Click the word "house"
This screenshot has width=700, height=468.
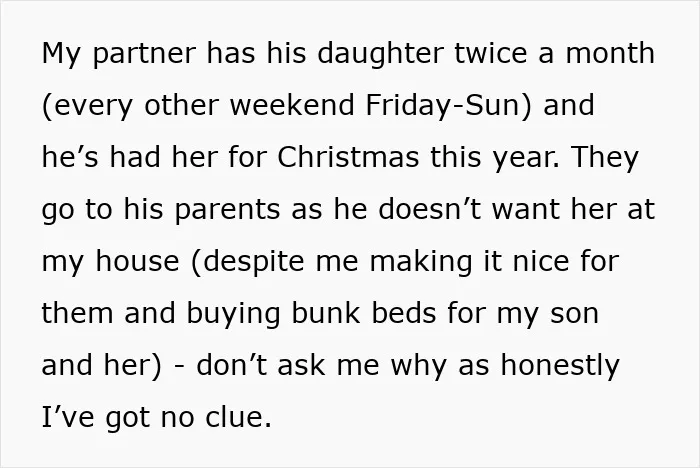coord(138,261)
